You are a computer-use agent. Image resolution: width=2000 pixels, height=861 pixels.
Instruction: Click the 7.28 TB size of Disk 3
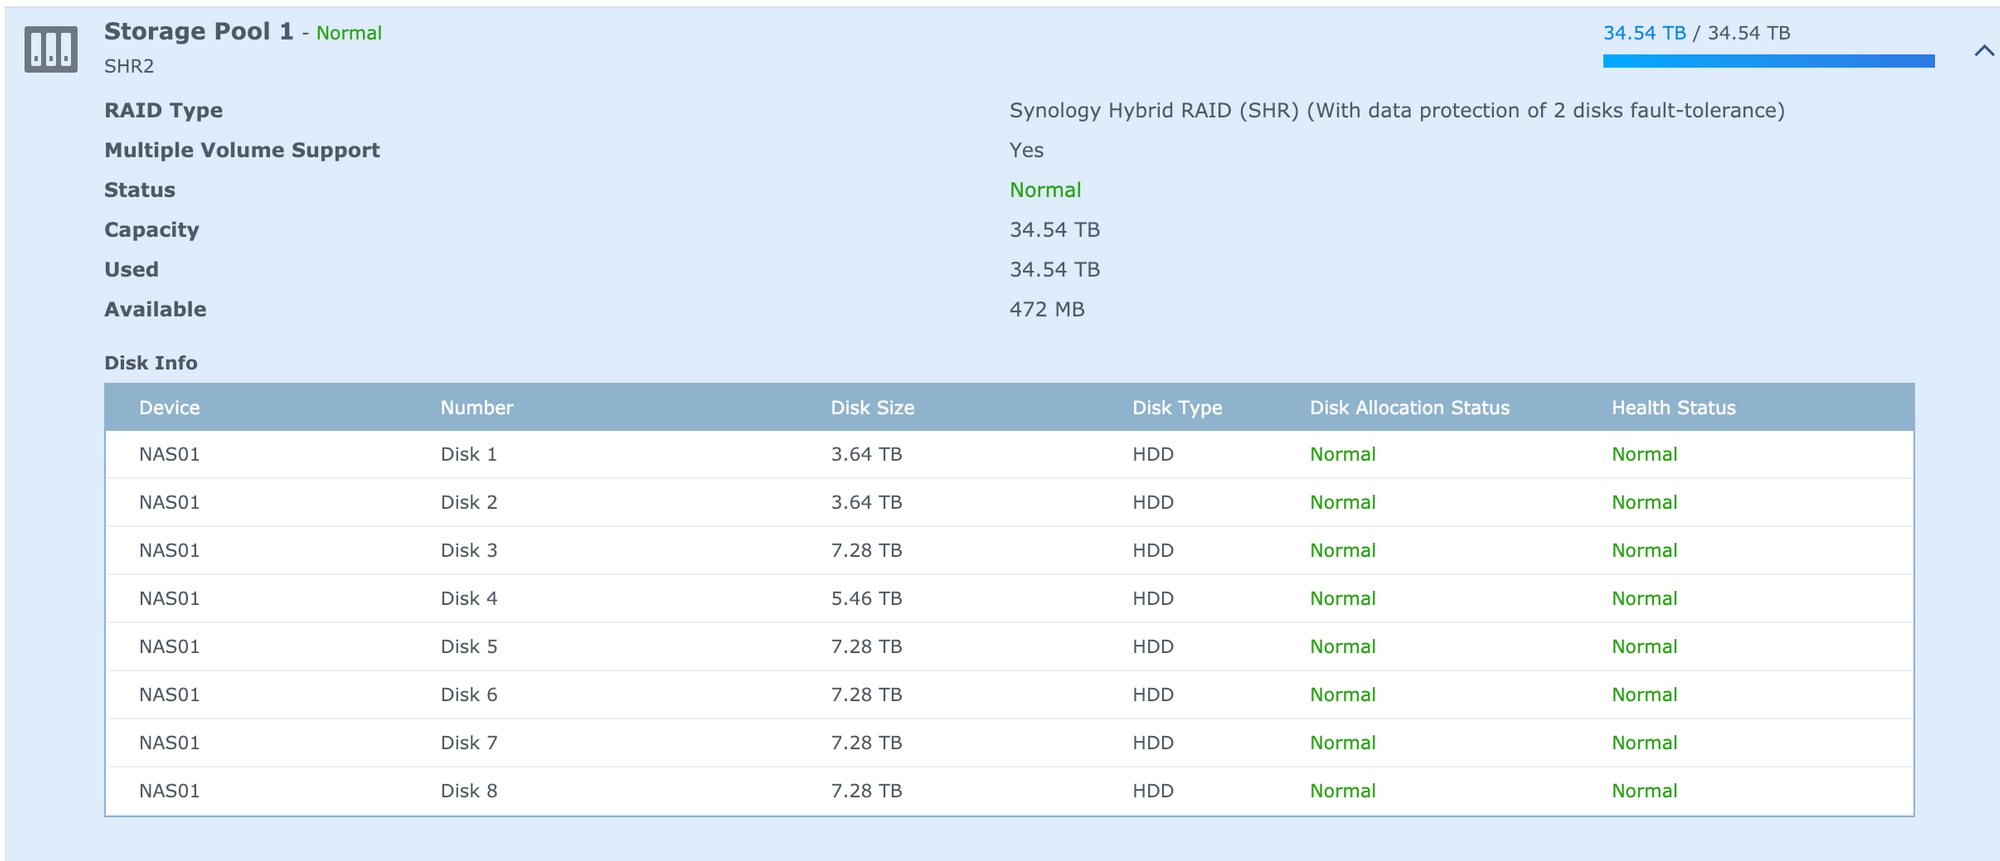(x=866, y=551)
